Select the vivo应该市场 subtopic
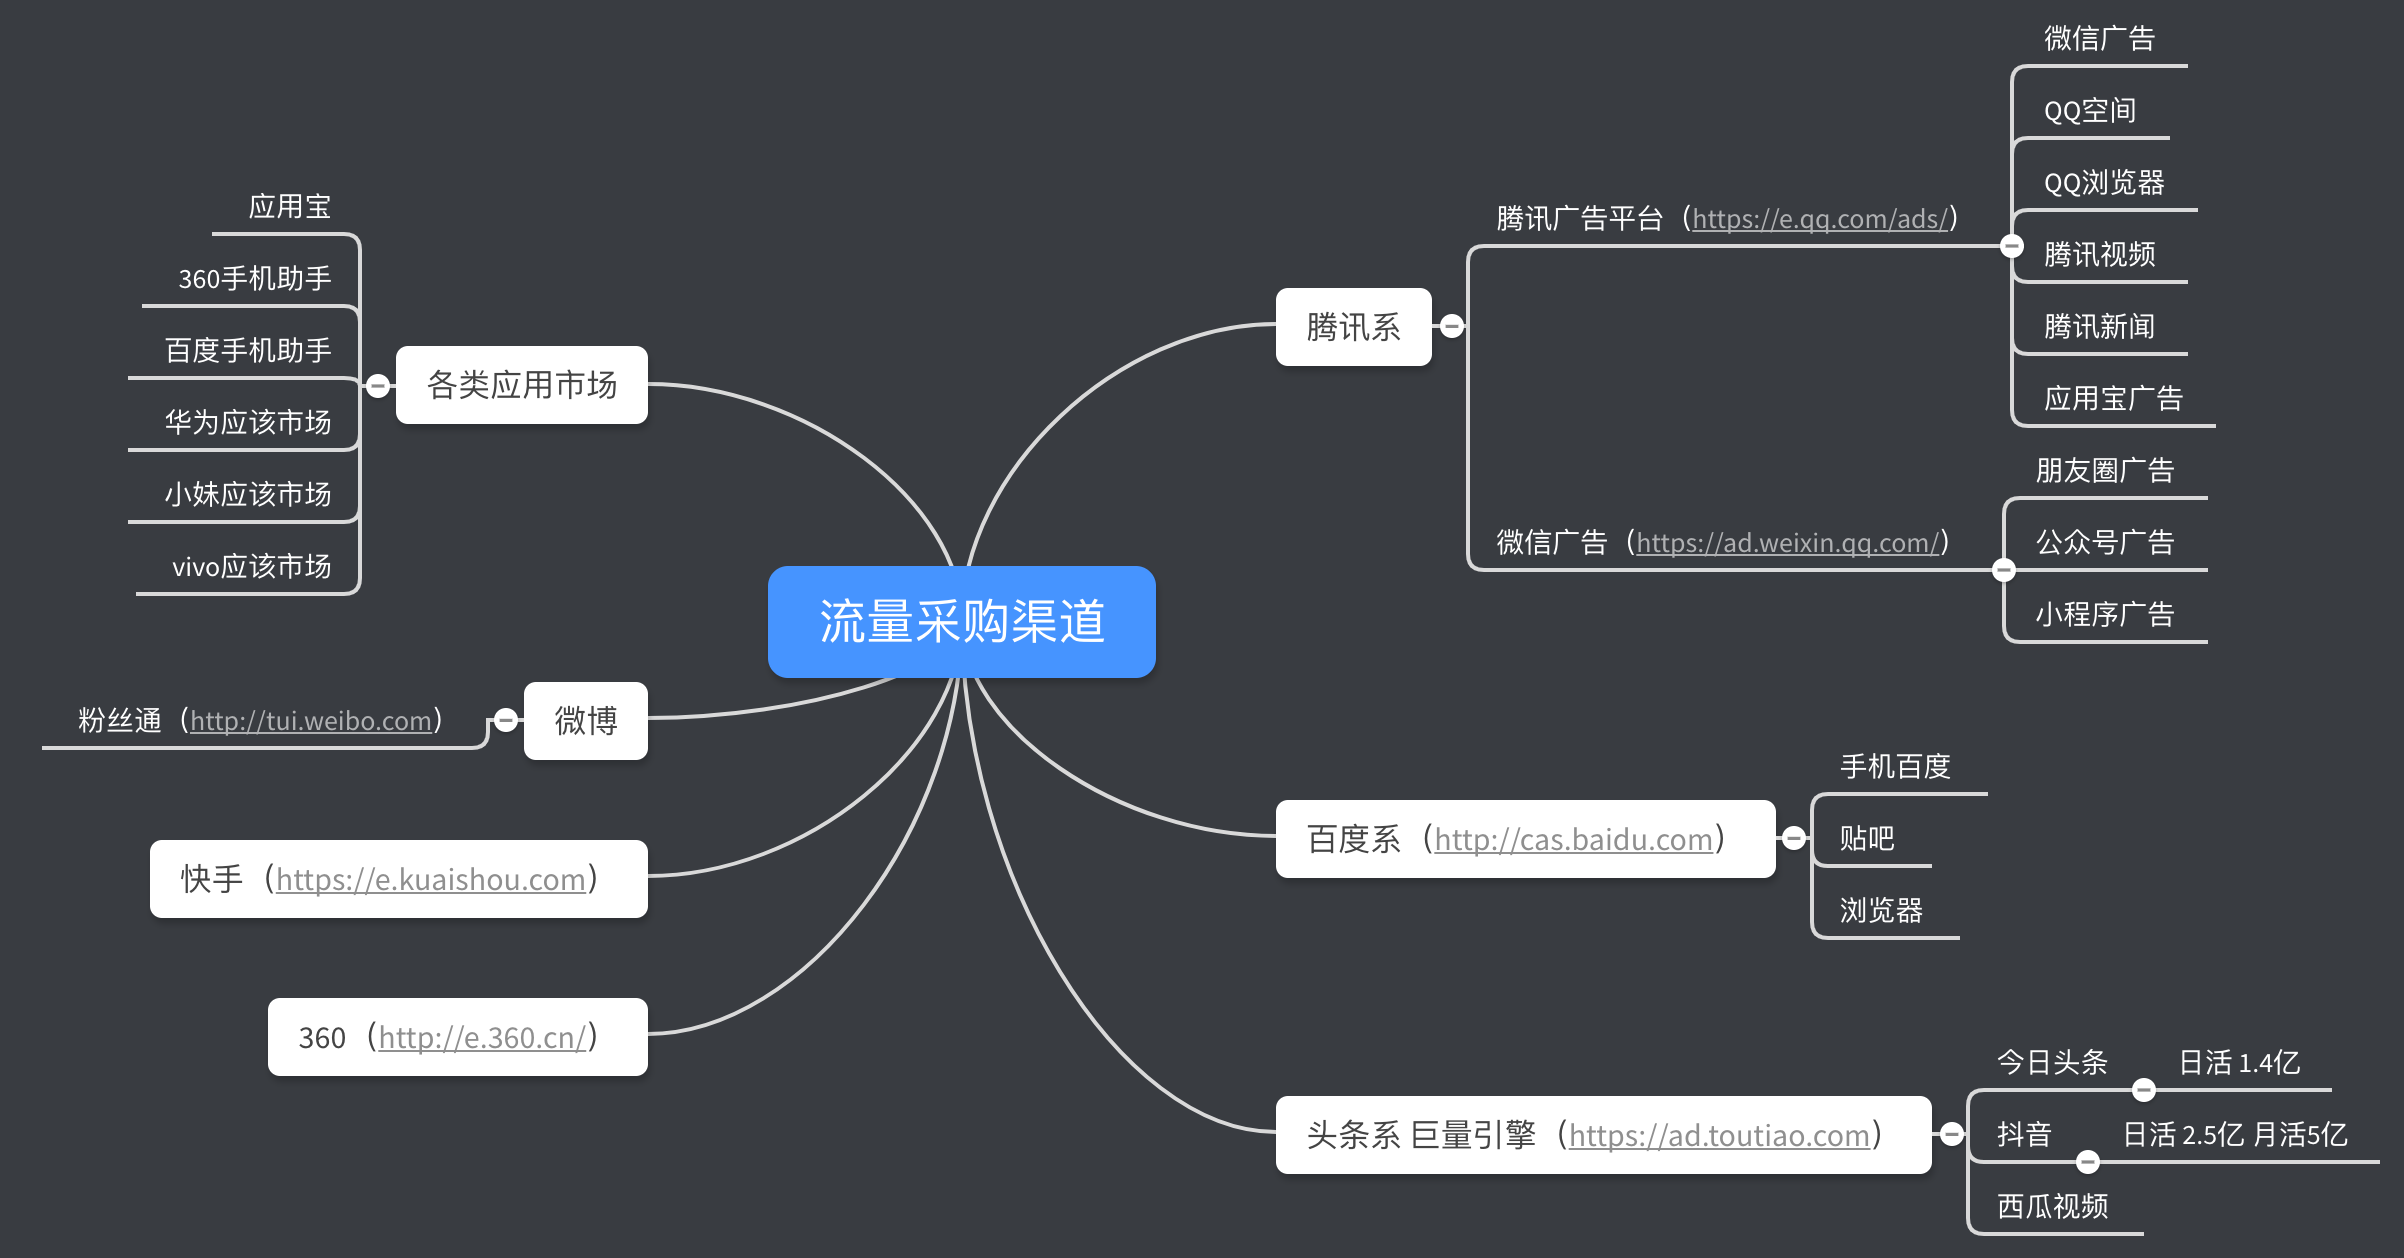2404x1258 pixels. click(252, 567)
